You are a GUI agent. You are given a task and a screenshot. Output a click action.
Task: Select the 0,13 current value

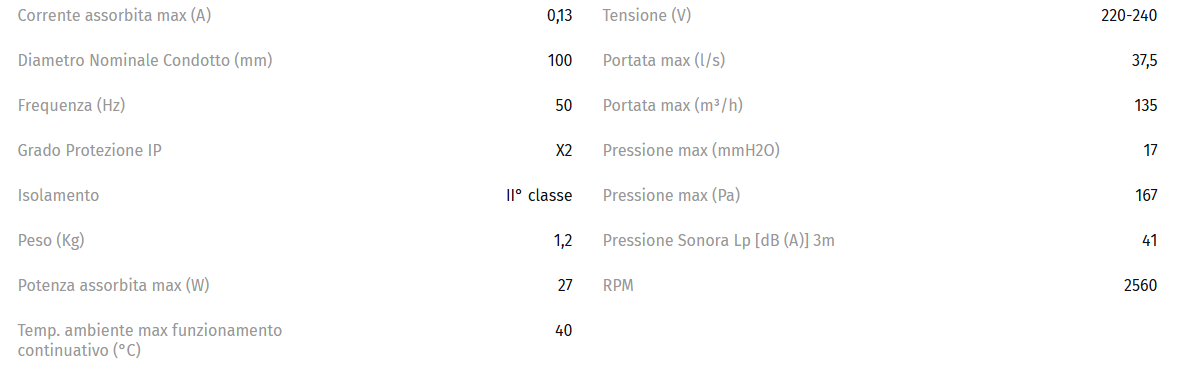pyautogui.click(x=559, y=16)
